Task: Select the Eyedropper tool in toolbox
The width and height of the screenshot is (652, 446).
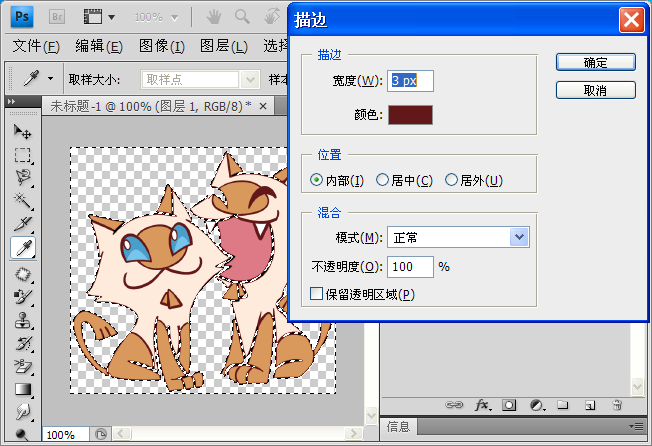Action: click(x=23, y=248)
